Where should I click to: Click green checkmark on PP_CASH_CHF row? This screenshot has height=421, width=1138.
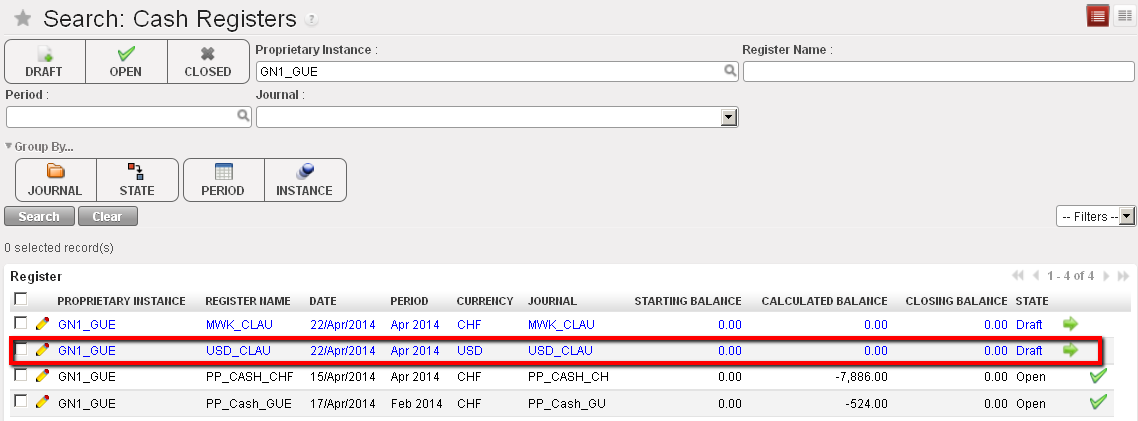(1098, 376)
